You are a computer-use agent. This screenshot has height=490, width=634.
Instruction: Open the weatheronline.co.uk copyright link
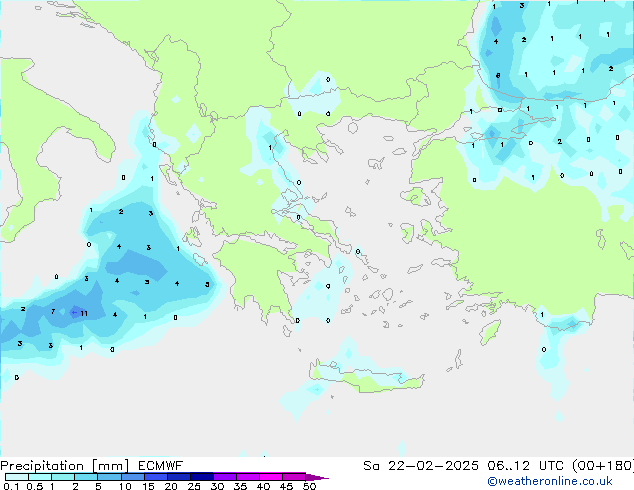(x=550, y=481)
